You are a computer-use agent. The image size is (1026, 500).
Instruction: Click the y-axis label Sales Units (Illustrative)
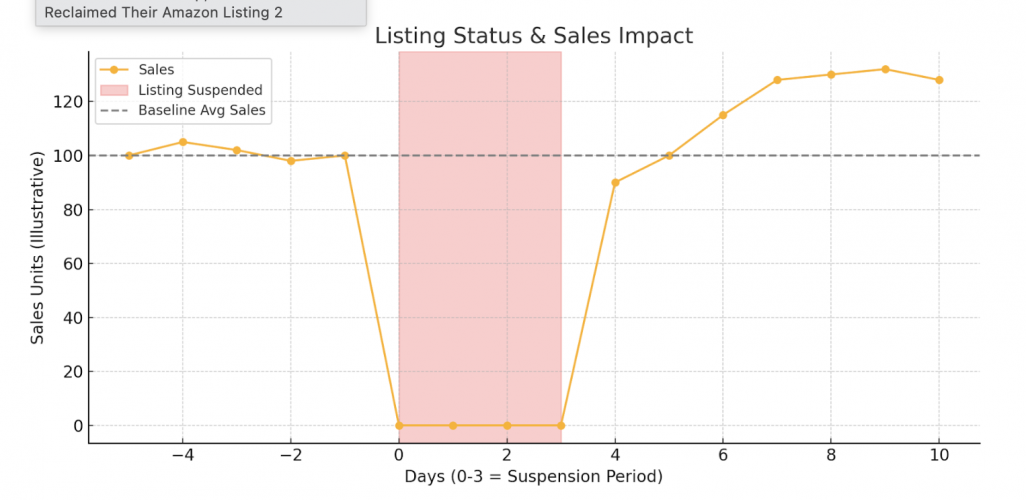click(x=37, y=248)
